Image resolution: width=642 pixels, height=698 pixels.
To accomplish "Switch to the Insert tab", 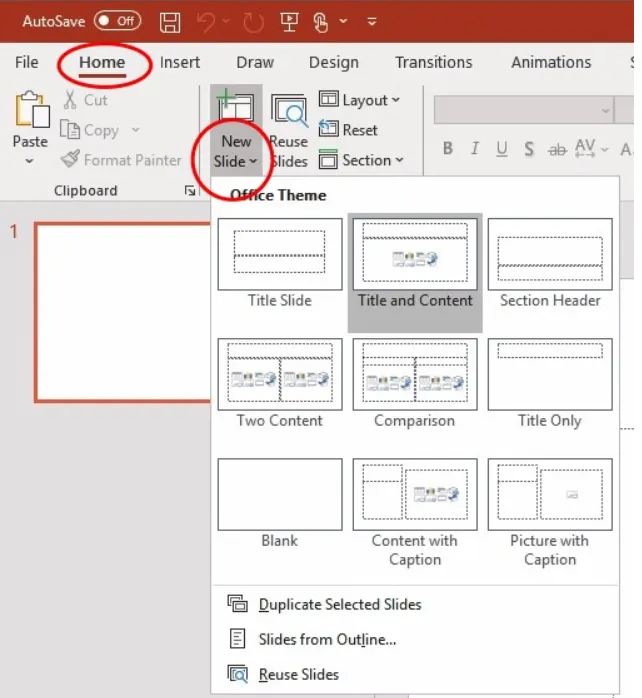I will (180, 62).
